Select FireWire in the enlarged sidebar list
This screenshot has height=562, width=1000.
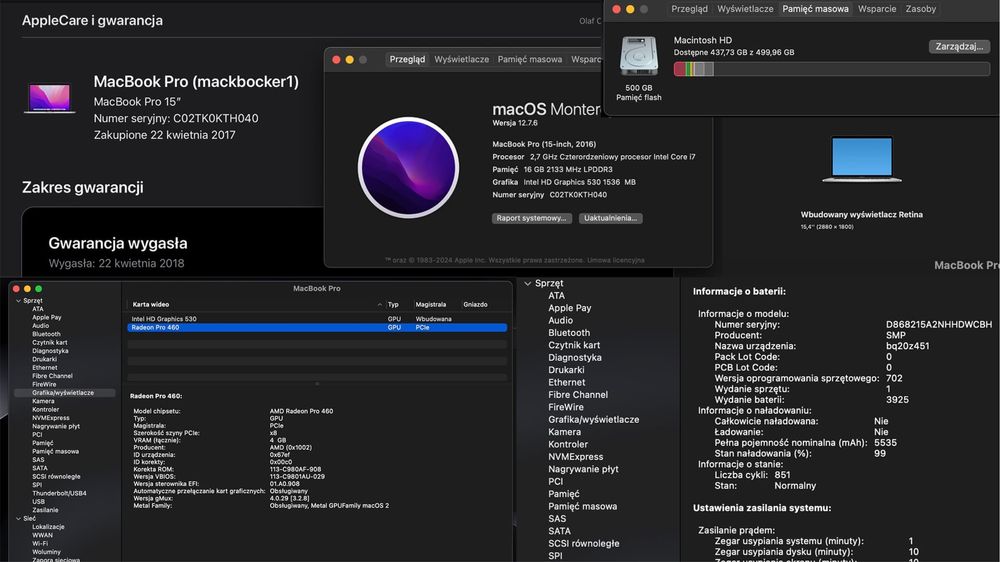tap(566, 407)
